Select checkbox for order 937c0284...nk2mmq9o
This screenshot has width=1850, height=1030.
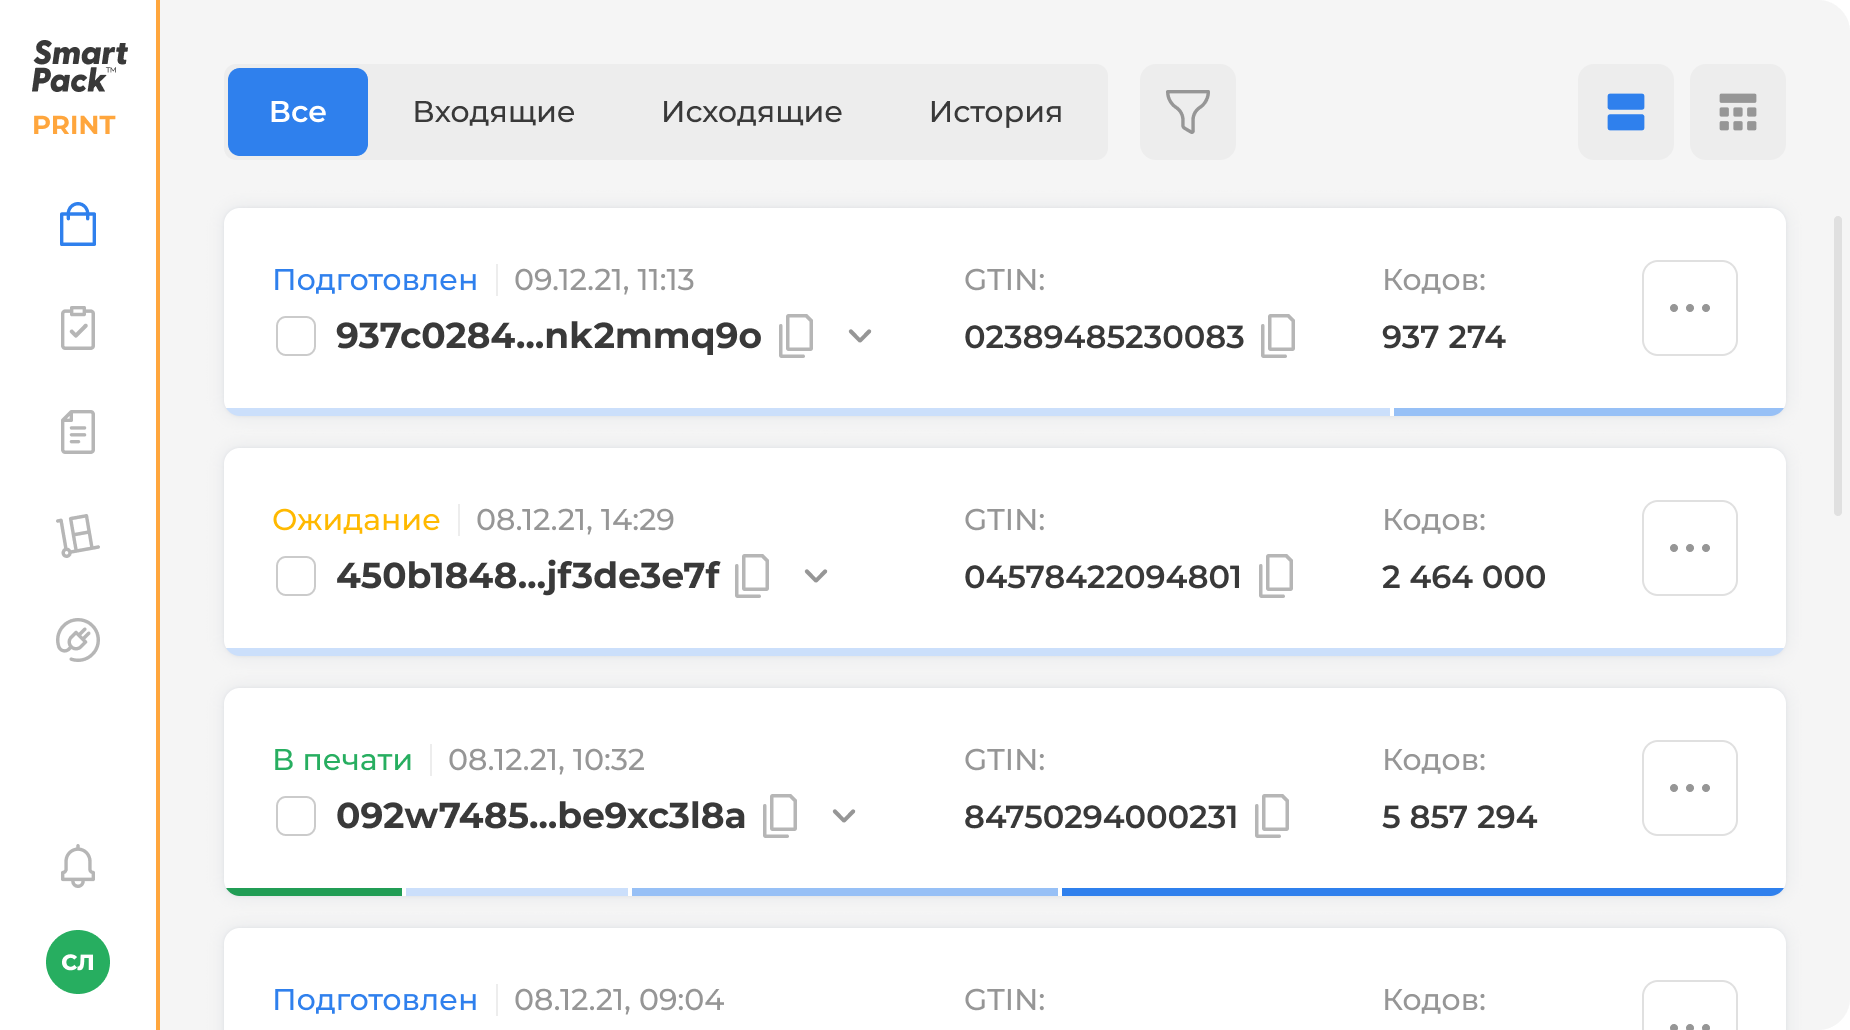[296, 336]
